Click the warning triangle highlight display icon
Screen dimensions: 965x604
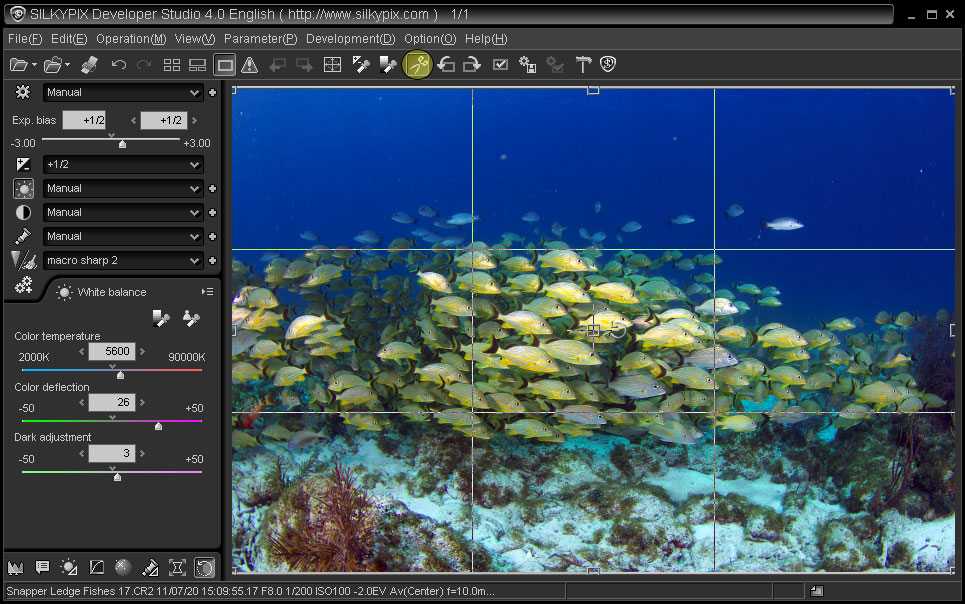[250, 65]
